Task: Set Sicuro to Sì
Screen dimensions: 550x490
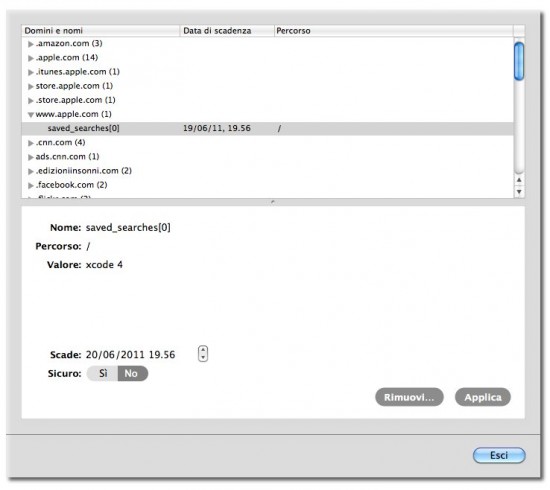Action: (102, 373)
